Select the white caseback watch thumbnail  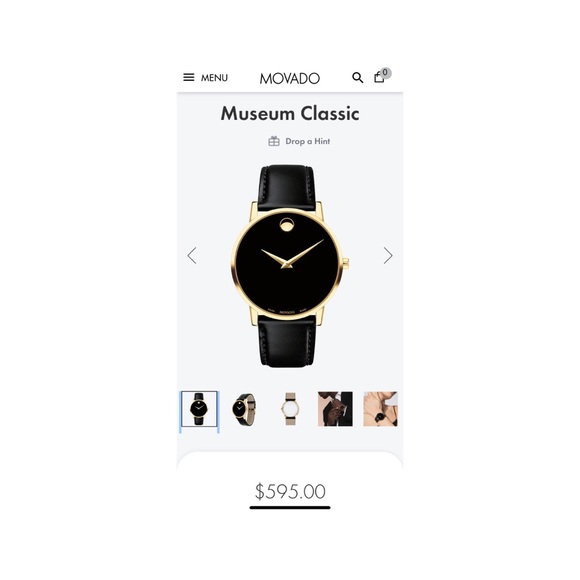pyautogui.click(x=290, y=409)
